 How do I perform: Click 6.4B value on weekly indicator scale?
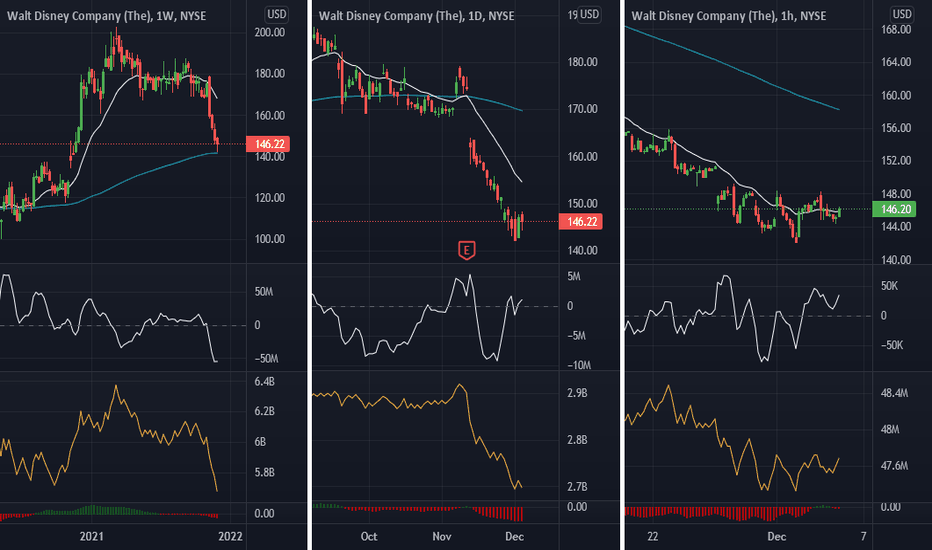265,382
